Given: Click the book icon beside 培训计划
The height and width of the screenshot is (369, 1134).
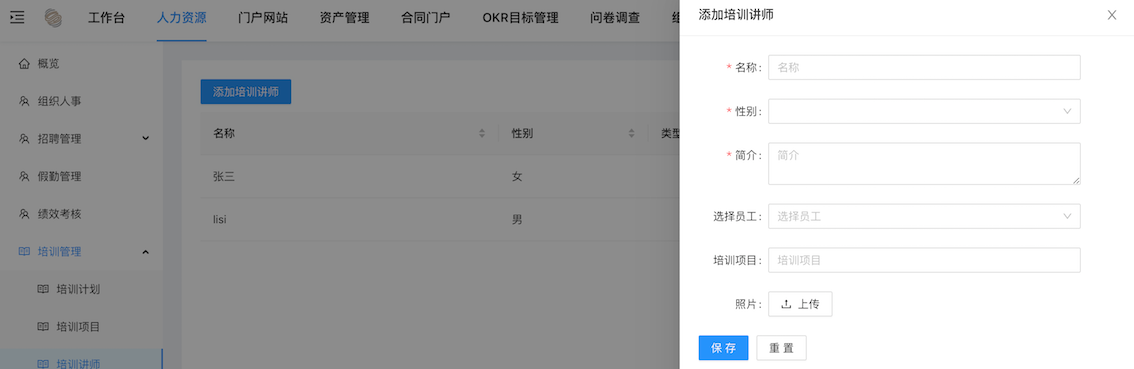Looking at the screenshot, I should click(x=43, y=289).
